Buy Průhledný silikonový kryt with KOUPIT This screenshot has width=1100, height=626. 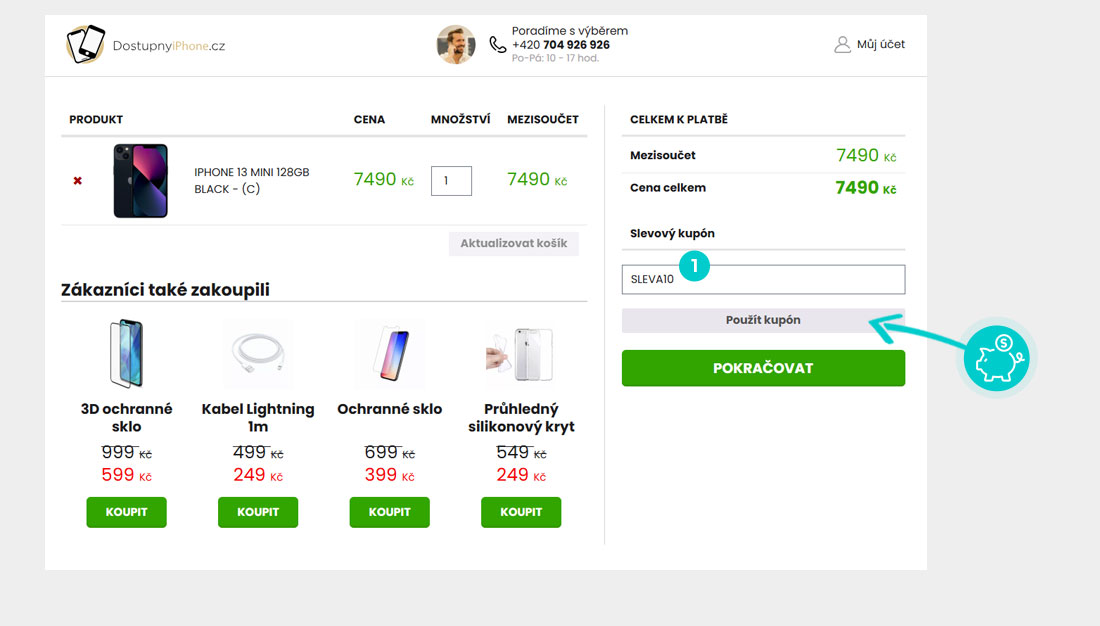tap(521, 512)
